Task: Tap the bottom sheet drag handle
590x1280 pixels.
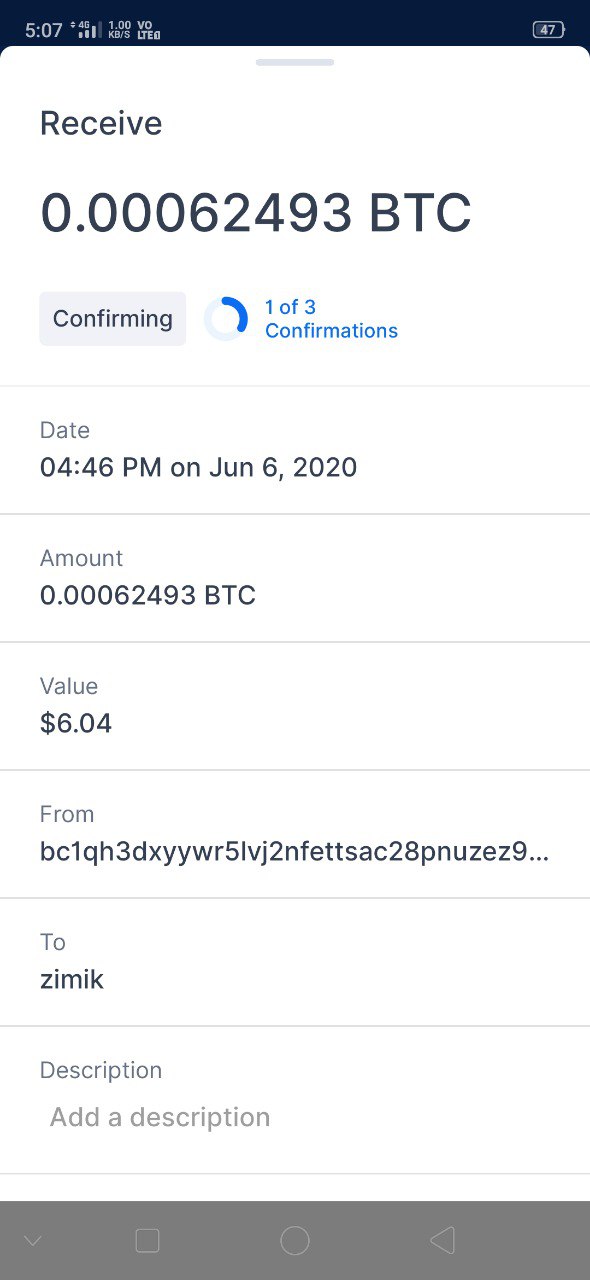Action: coord(295,62)
